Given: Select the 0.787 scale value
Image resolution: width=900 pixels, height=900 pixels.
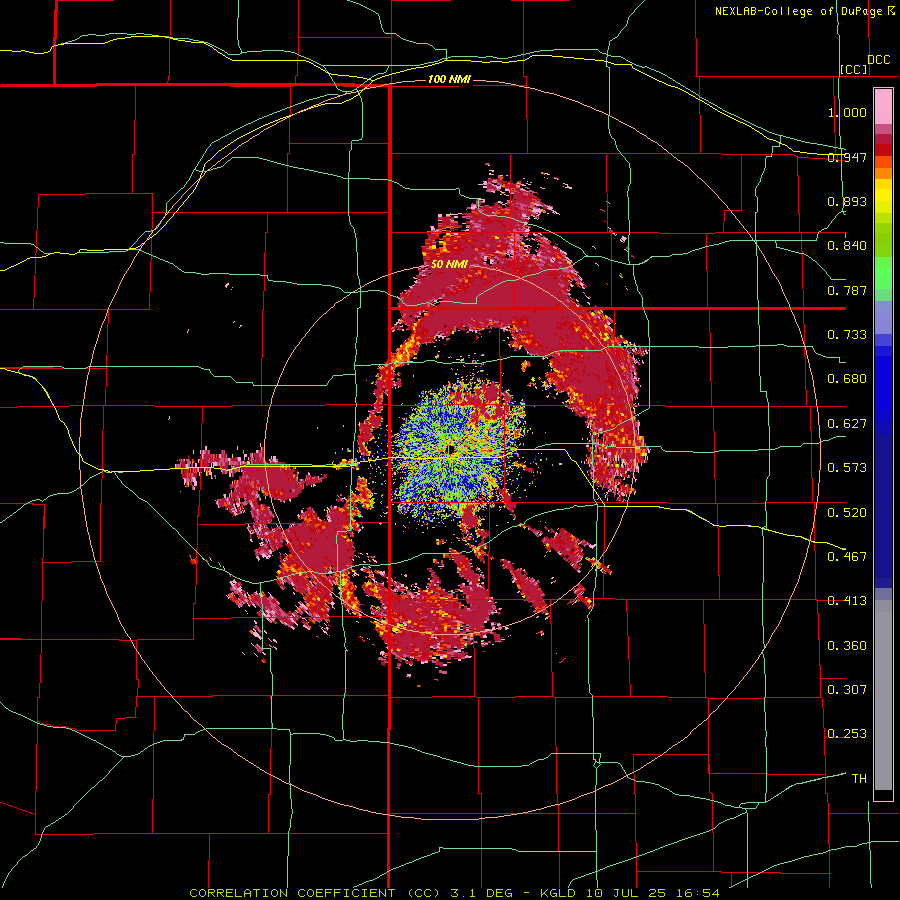Looking at the screenshot, I should point(847,290).
